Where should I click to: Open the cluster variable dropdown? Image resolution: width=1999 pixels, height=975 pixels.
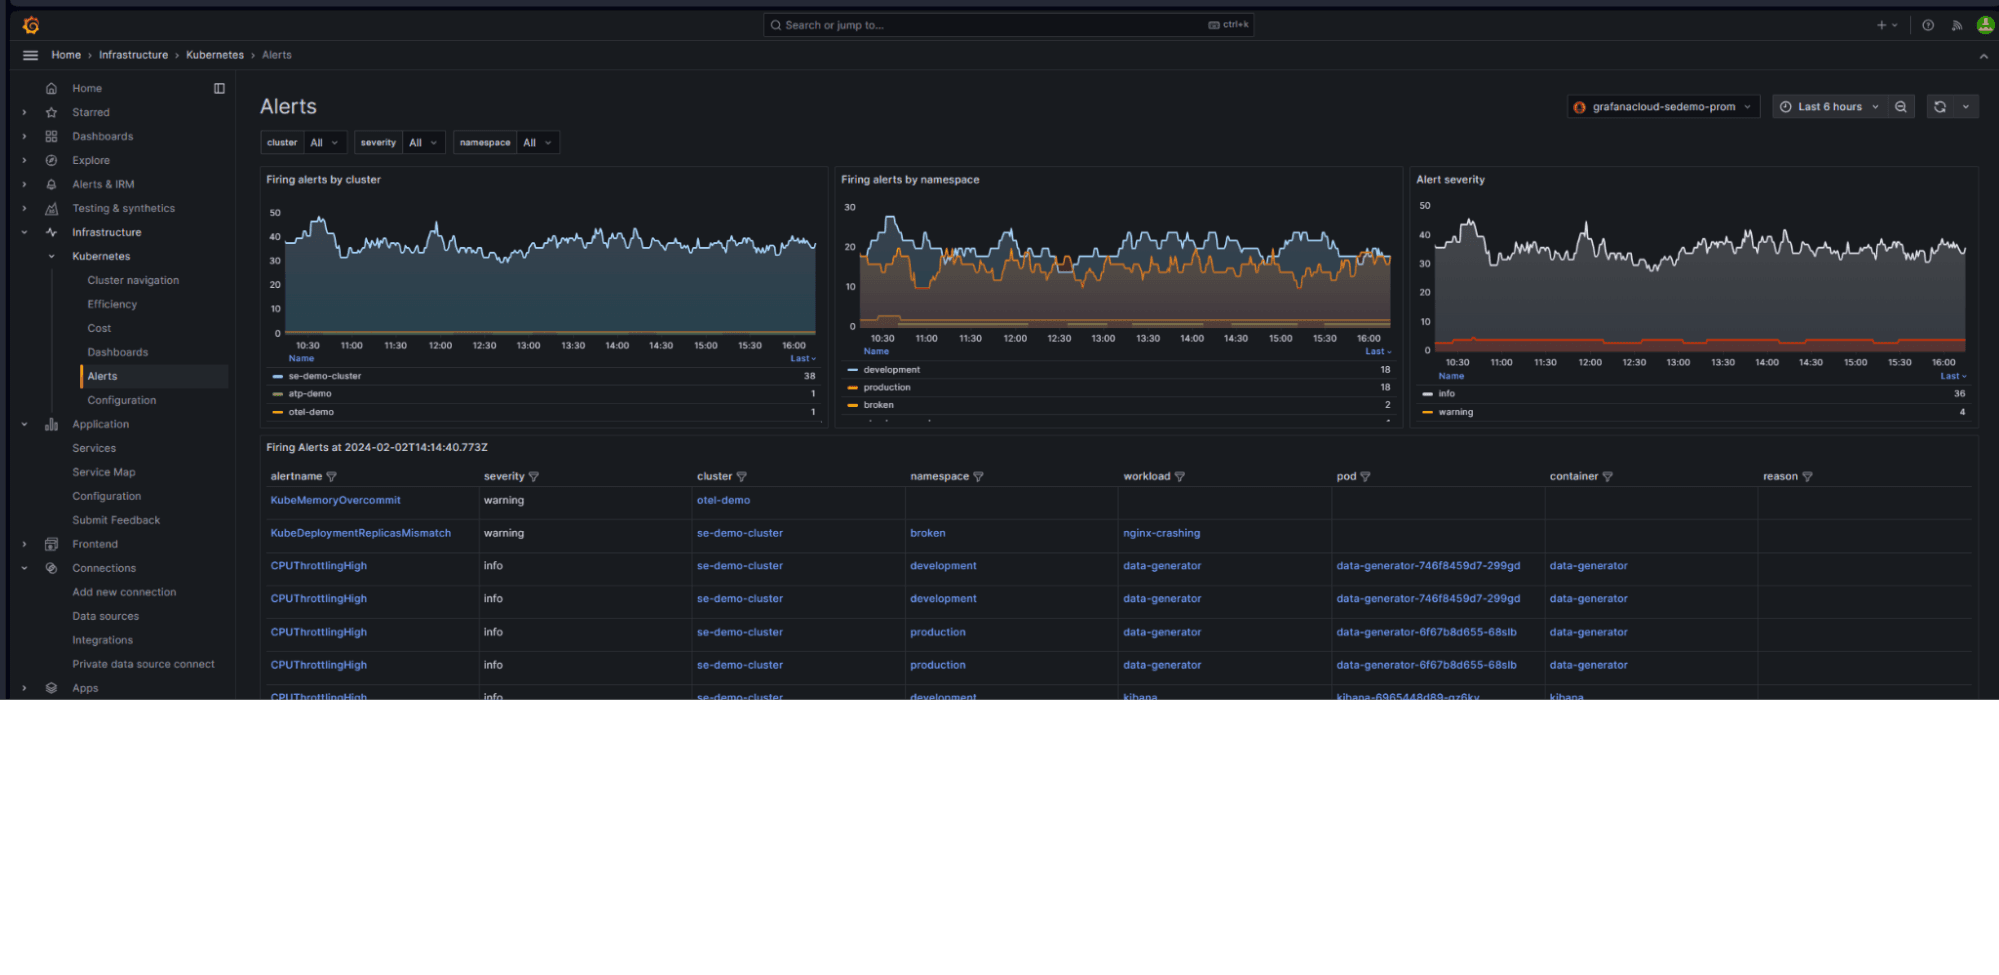325,143
